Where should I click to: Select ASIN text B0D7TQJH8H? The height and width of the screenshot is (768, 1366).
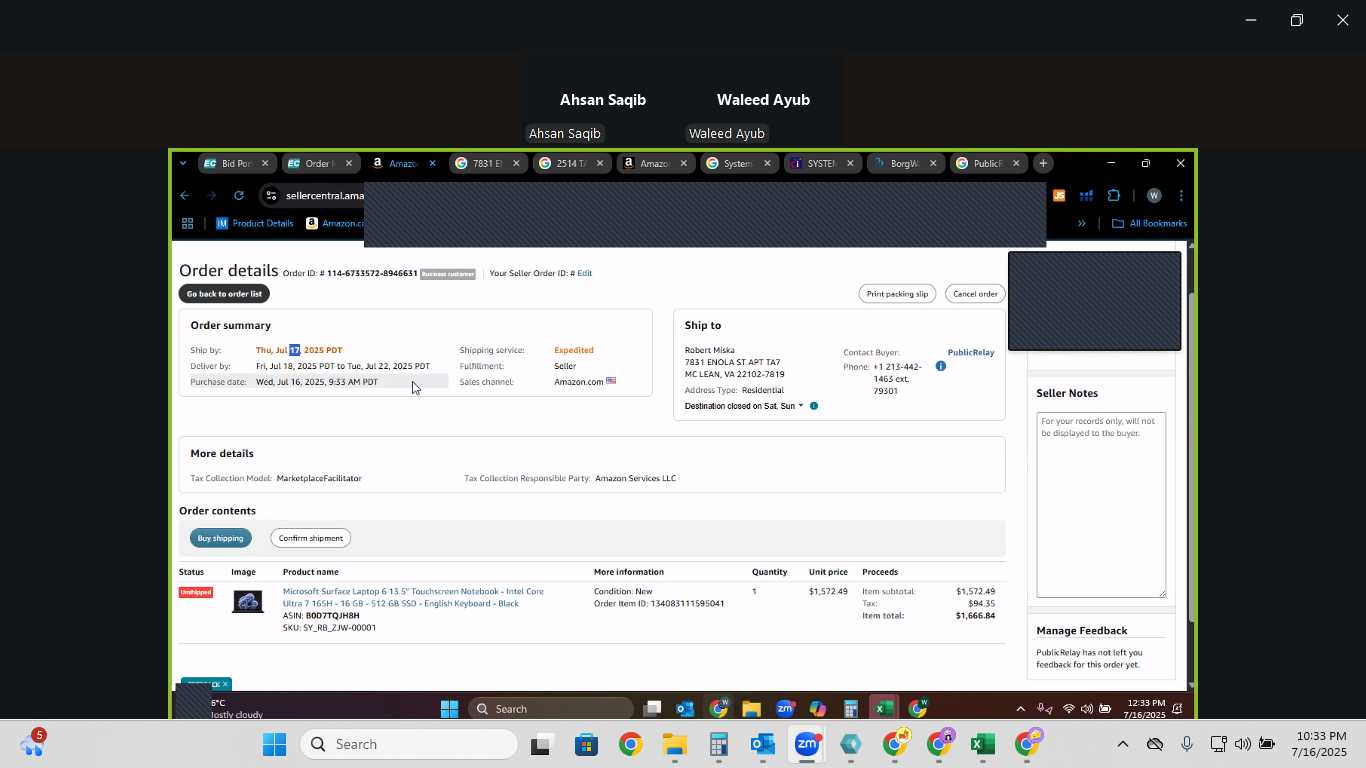point(332,616)
